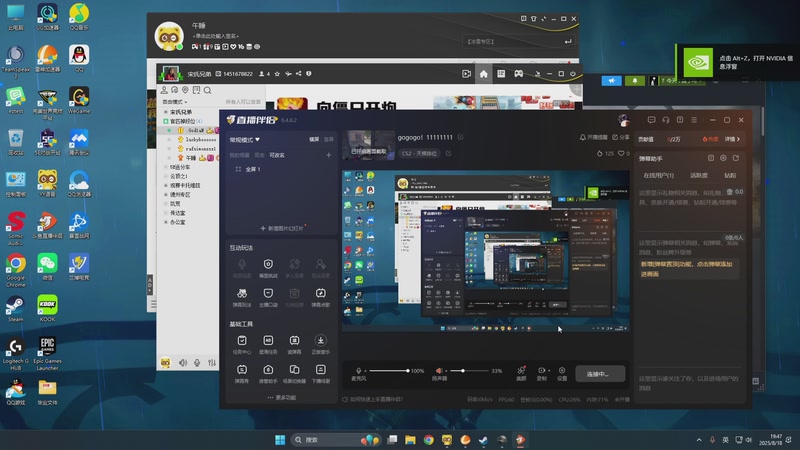Viewport: 800px width, 450px height.
Task: Open the 弹幕助手 settings gear icon
Action: point(723,158)
